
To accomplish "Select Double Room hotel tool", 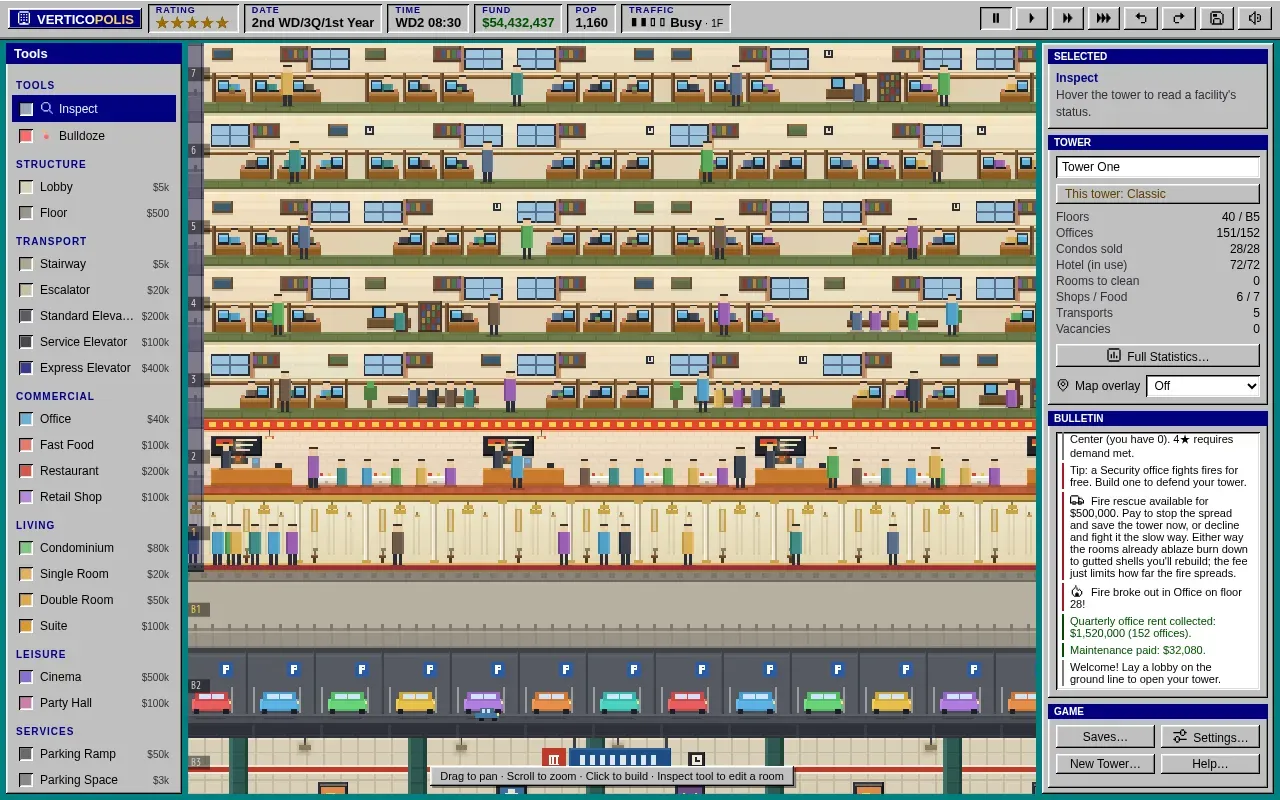I will 94,600.
